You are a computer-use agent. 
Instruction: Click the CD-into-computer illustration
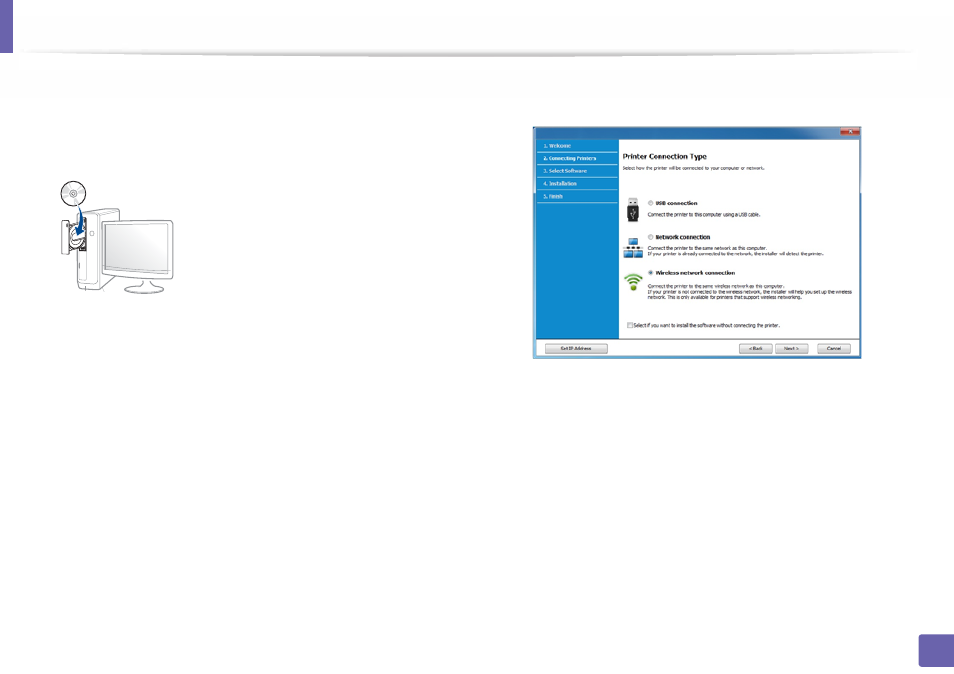117,237
